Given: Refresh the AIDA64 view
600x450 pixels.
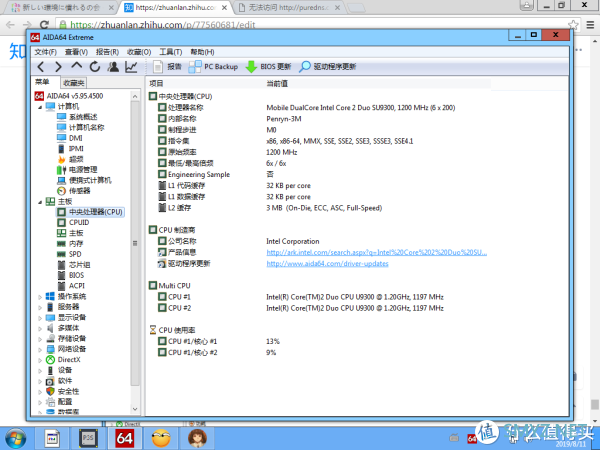Looking at the screenshot, I should (x=95, y=67).
